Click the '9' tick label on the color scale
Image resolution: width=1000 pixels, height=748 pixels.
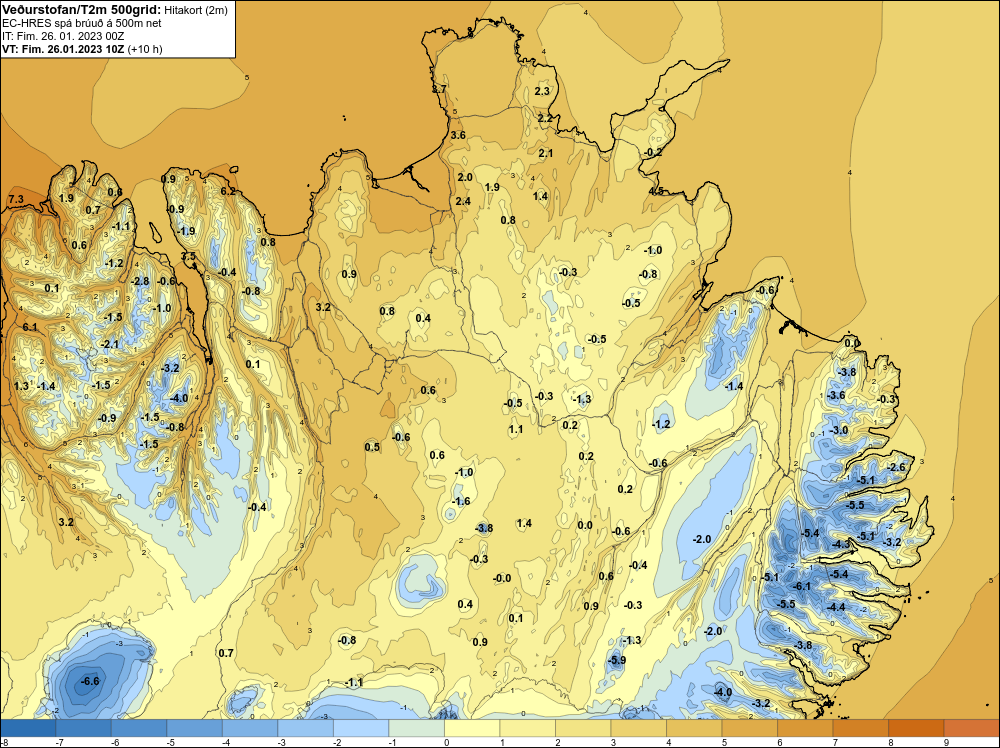(x=946, y=742)
